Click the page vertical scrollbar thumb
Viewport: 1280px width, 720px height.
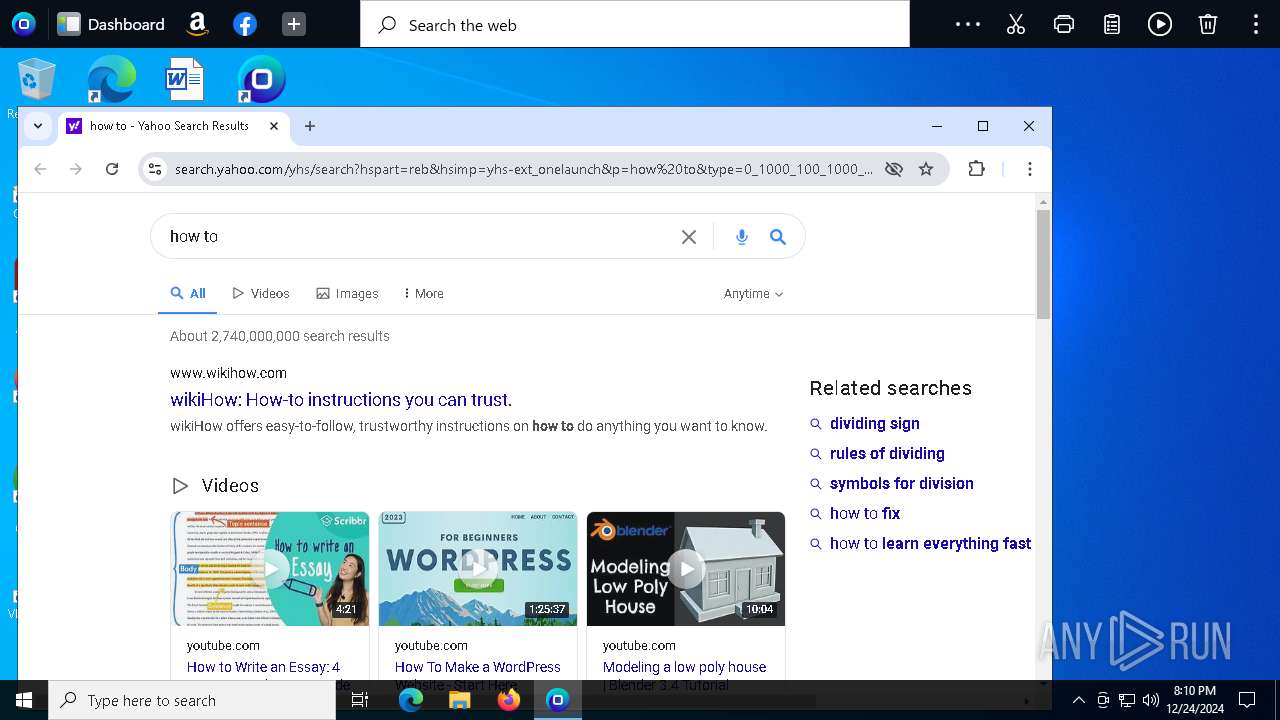(x=1043, y=265)
